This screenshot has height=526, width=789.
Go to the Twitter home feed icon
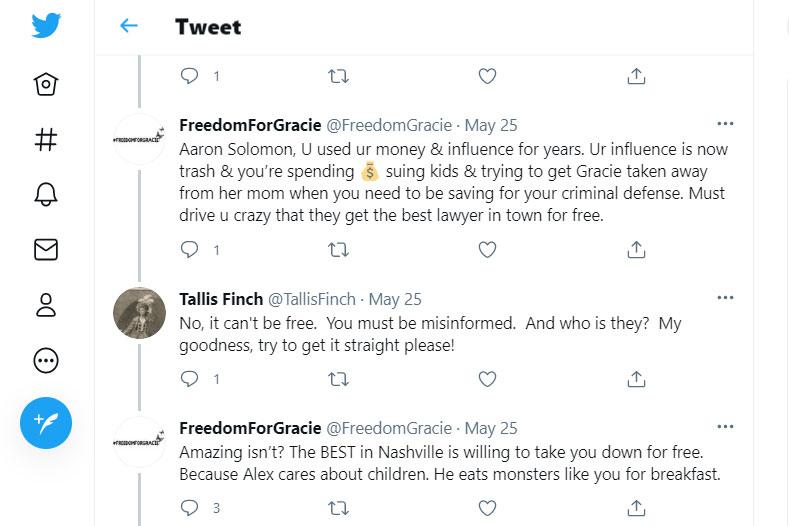(x=46, y=85)
